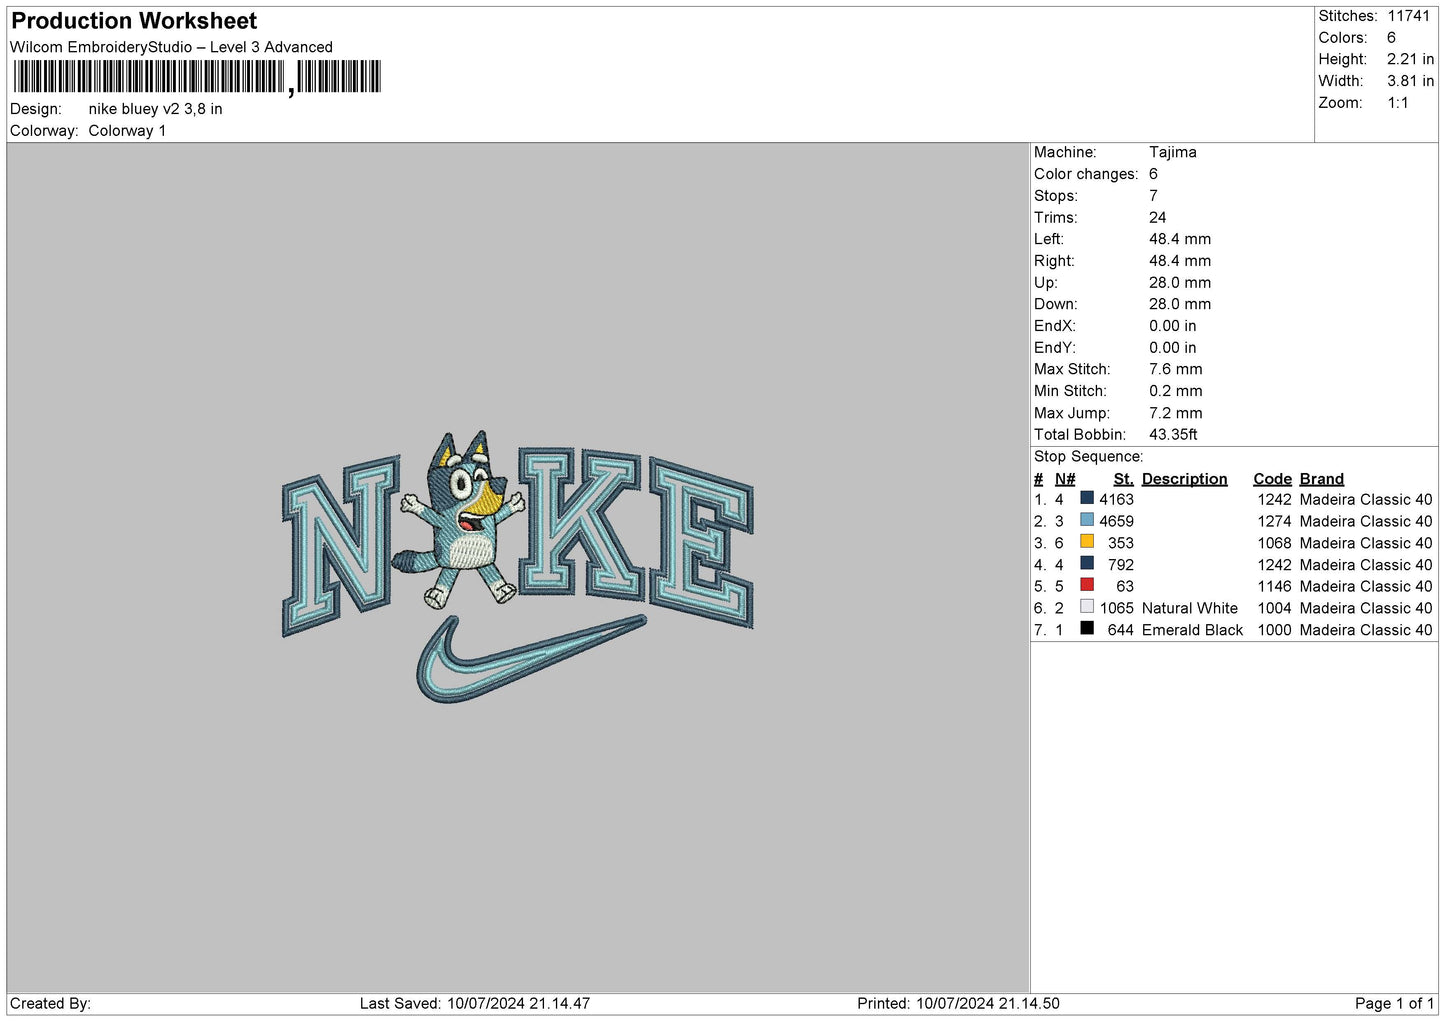Viewport: 1445px width, 1021px height.
Task: Click the swoosh in the embroidery design
Action: 530,658
